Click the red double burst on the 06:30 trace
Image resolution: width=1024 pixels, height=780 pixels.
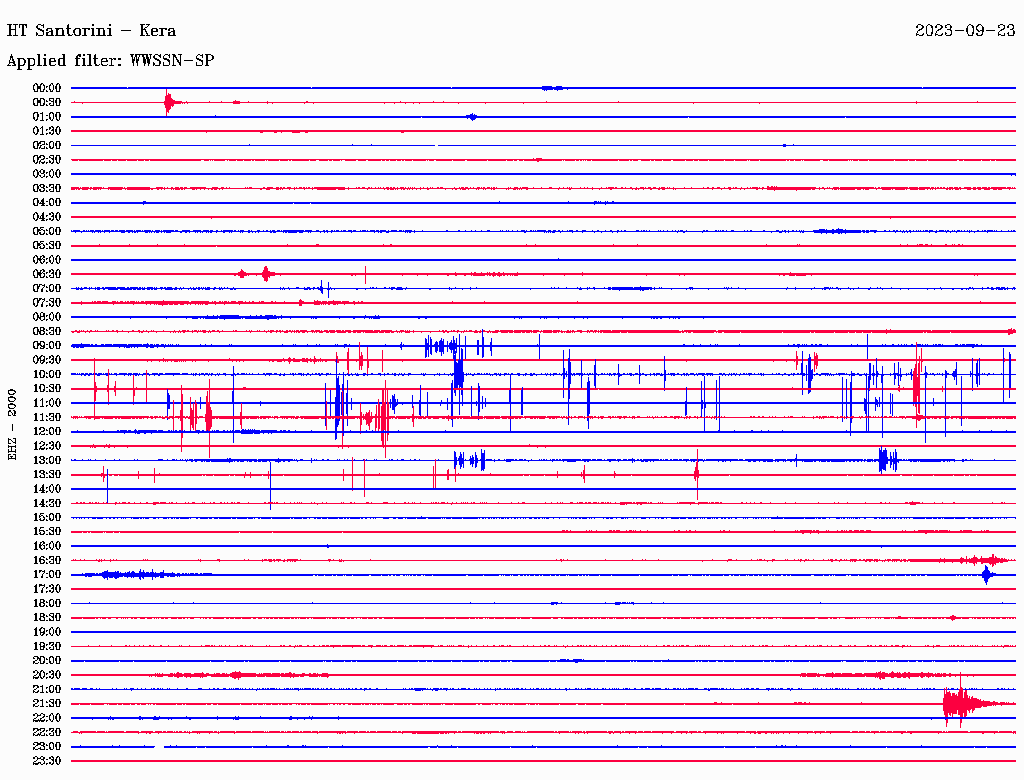point(255,274)
